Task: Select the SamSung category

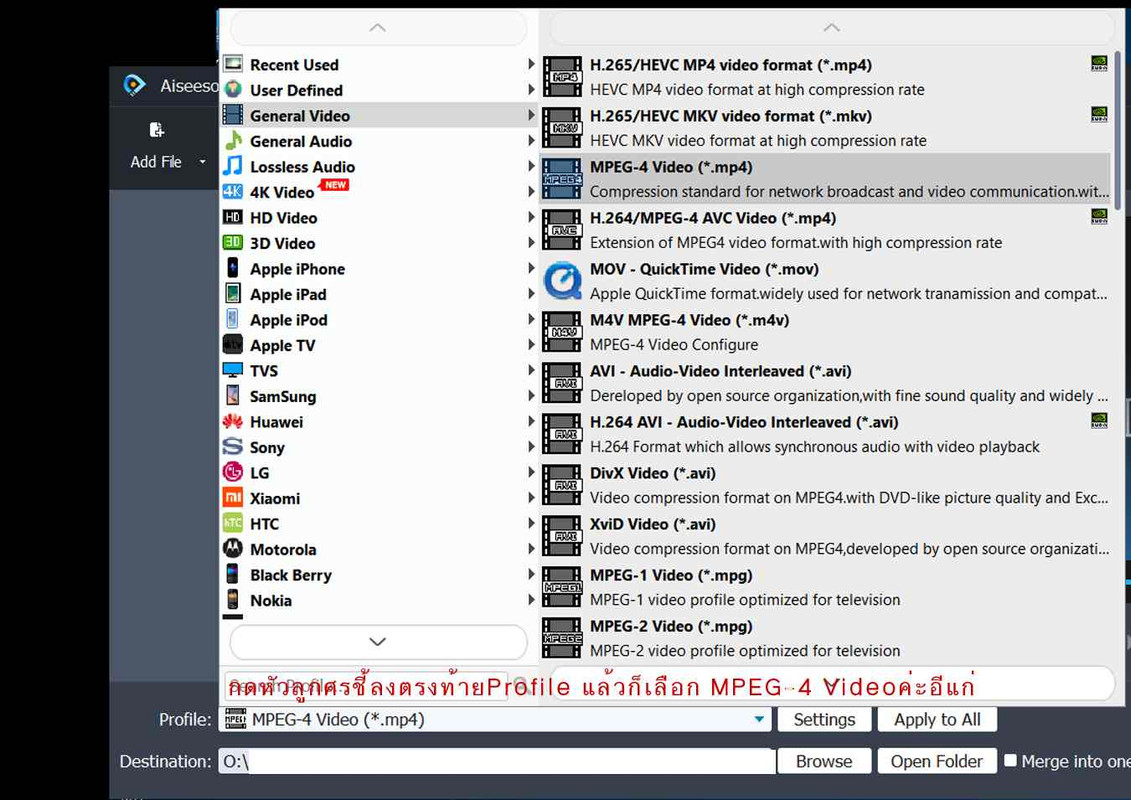Action: (379, 396)
